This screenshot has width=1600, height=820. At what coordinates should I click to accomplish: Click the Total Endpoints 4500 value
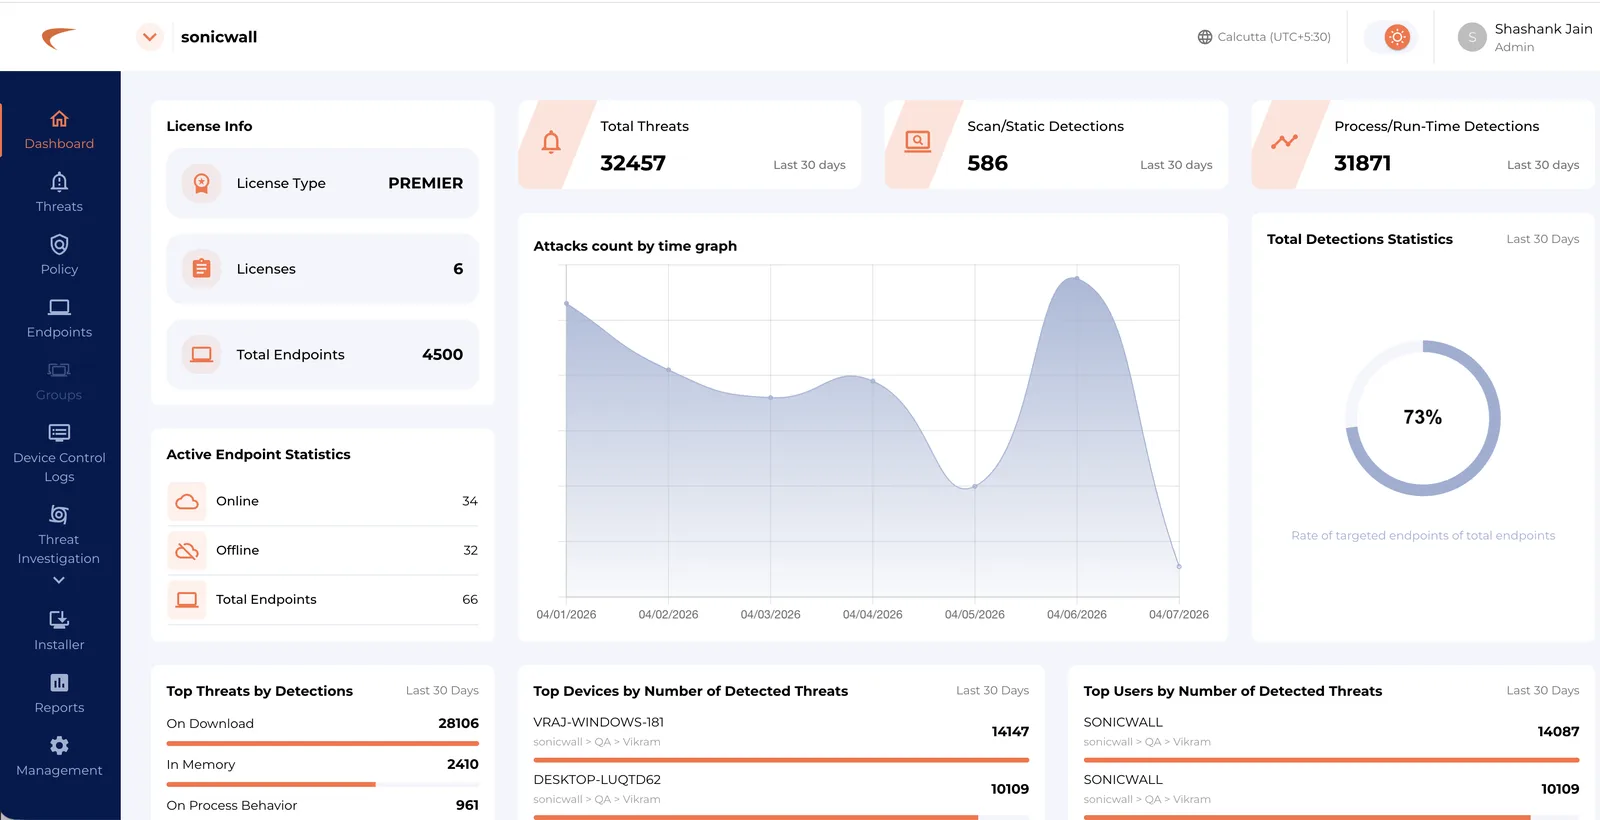coord(443,355)
